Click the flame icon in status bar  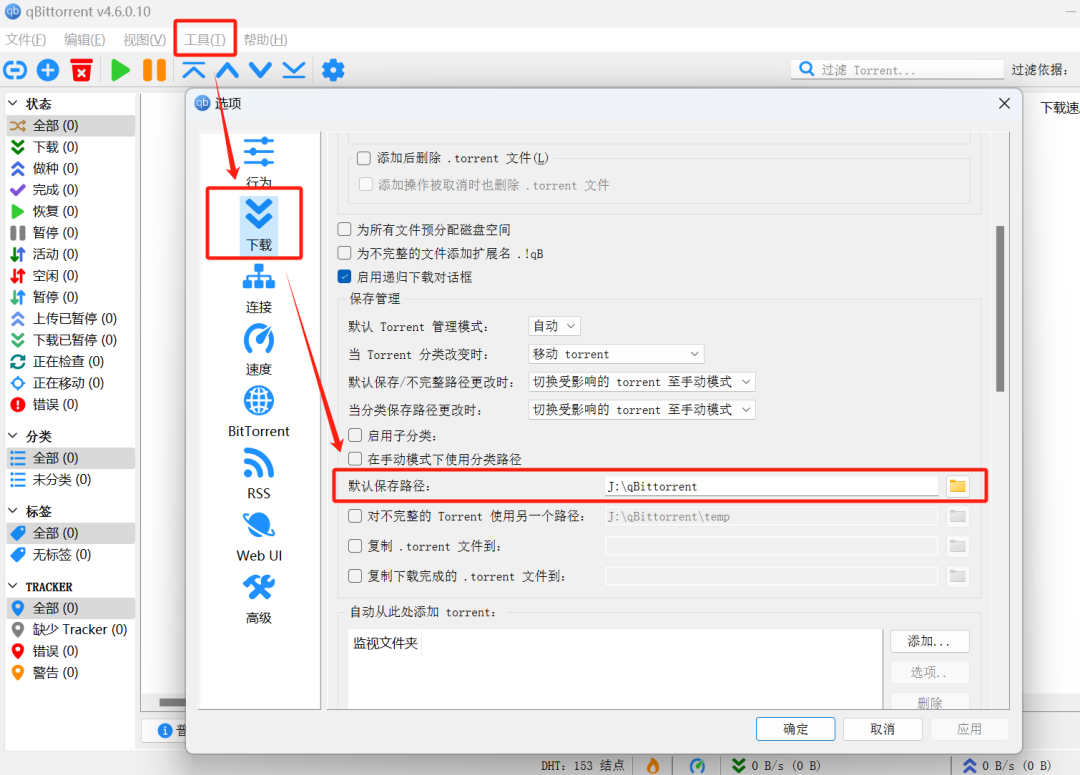coord(653,765)
